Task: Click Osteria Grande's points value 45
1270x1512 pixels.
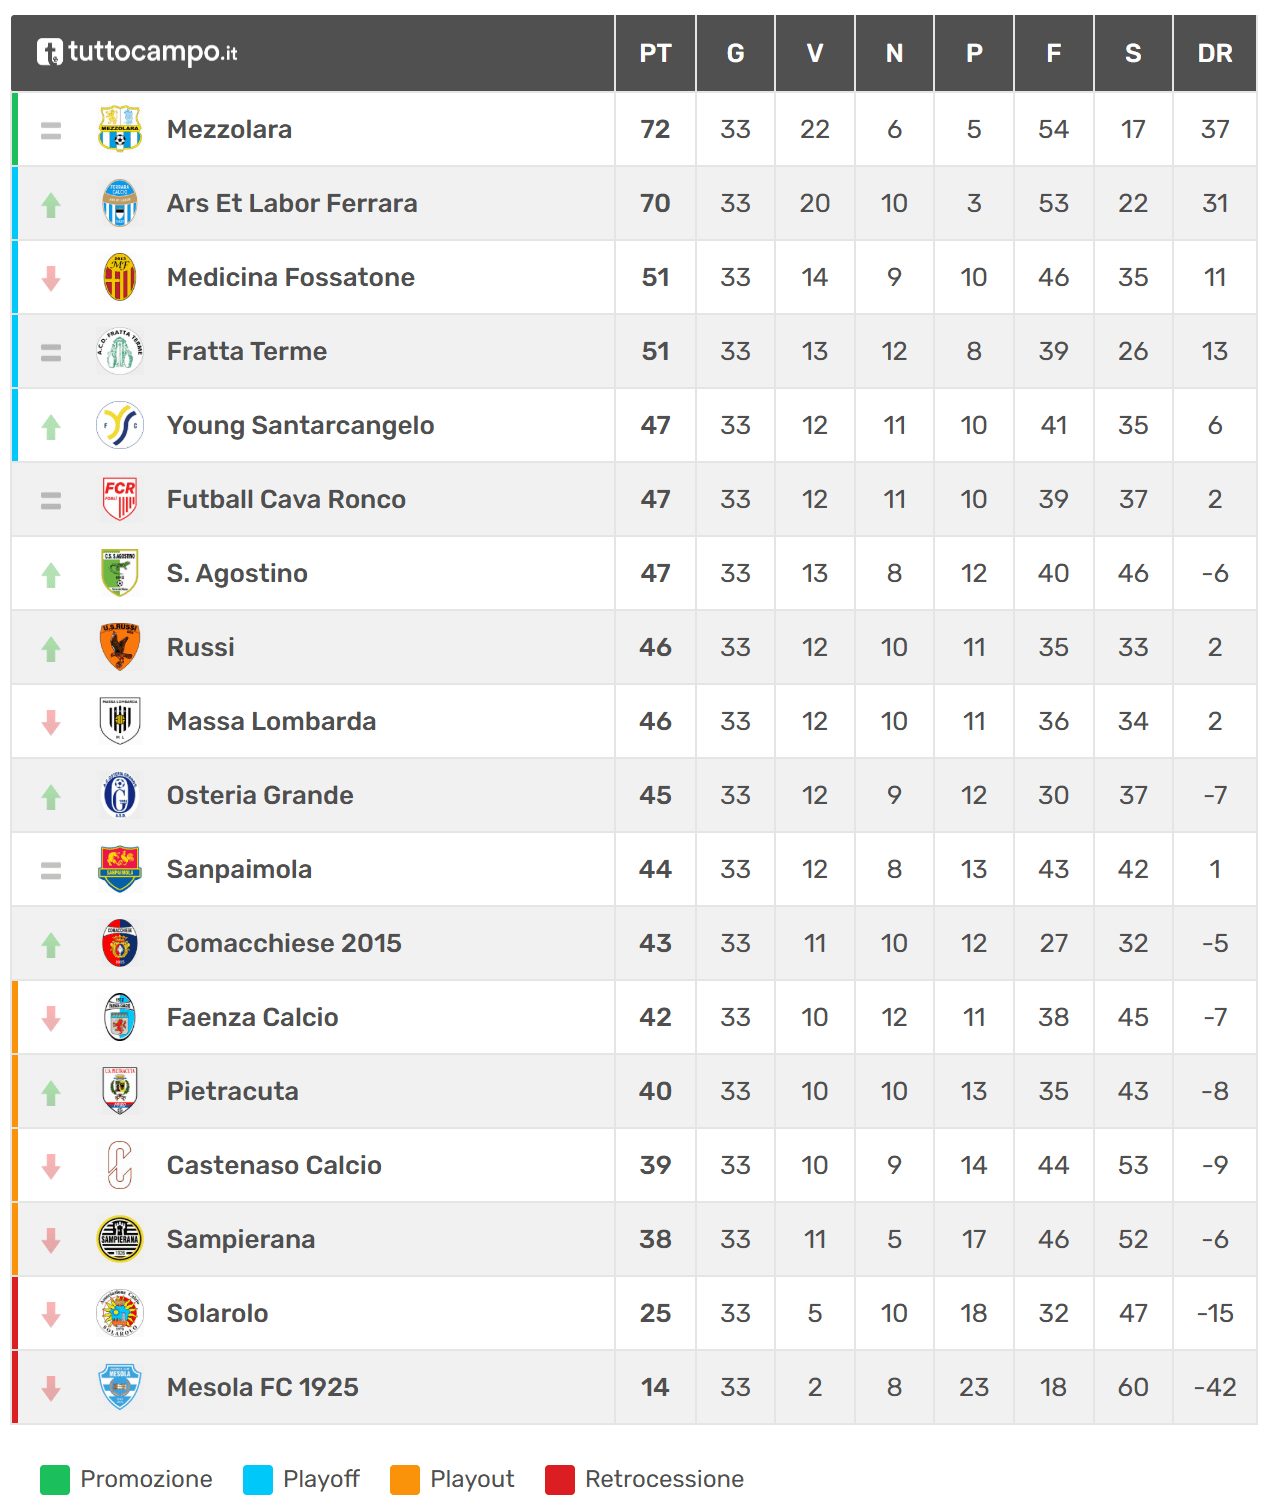Action: click(655, 795)
